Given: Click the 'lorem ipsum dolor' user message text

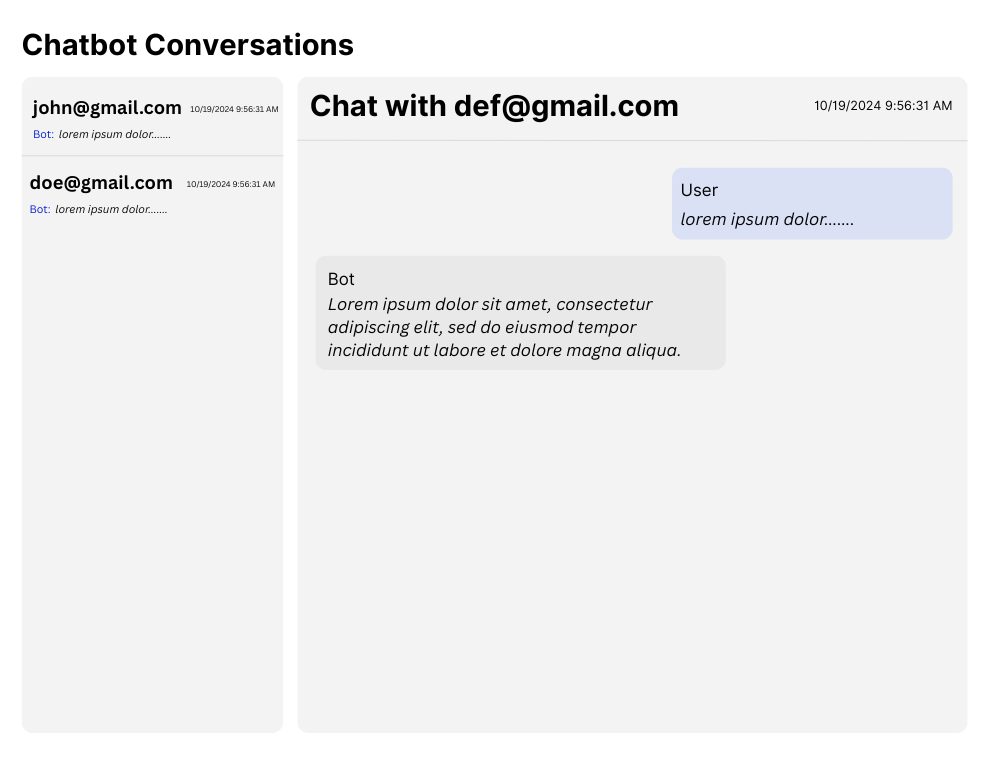Looking at the screenshot, I should click(767, 219).
